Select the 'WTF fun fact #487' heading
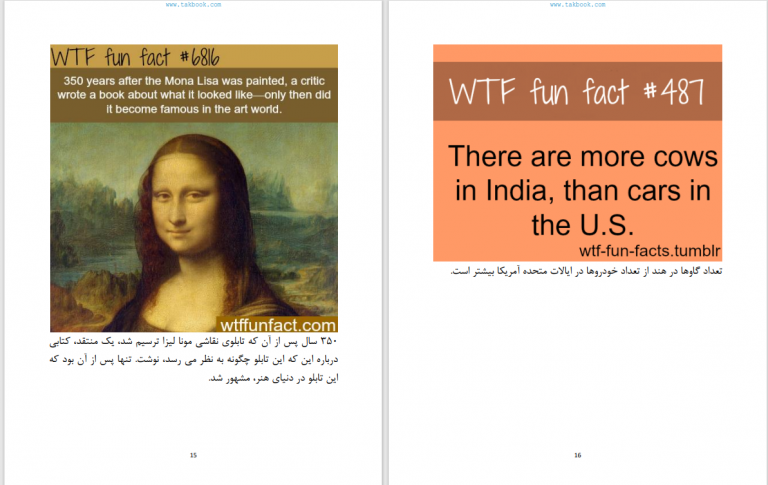 click(x=577, y=92)
